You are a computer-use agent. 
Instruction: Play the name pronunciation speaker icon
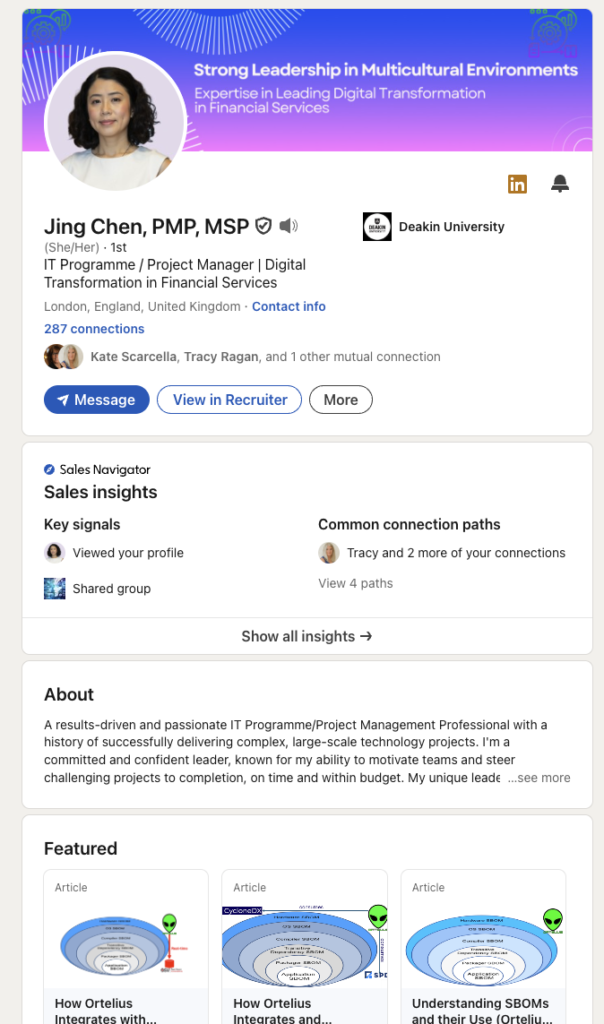[289, 226]
